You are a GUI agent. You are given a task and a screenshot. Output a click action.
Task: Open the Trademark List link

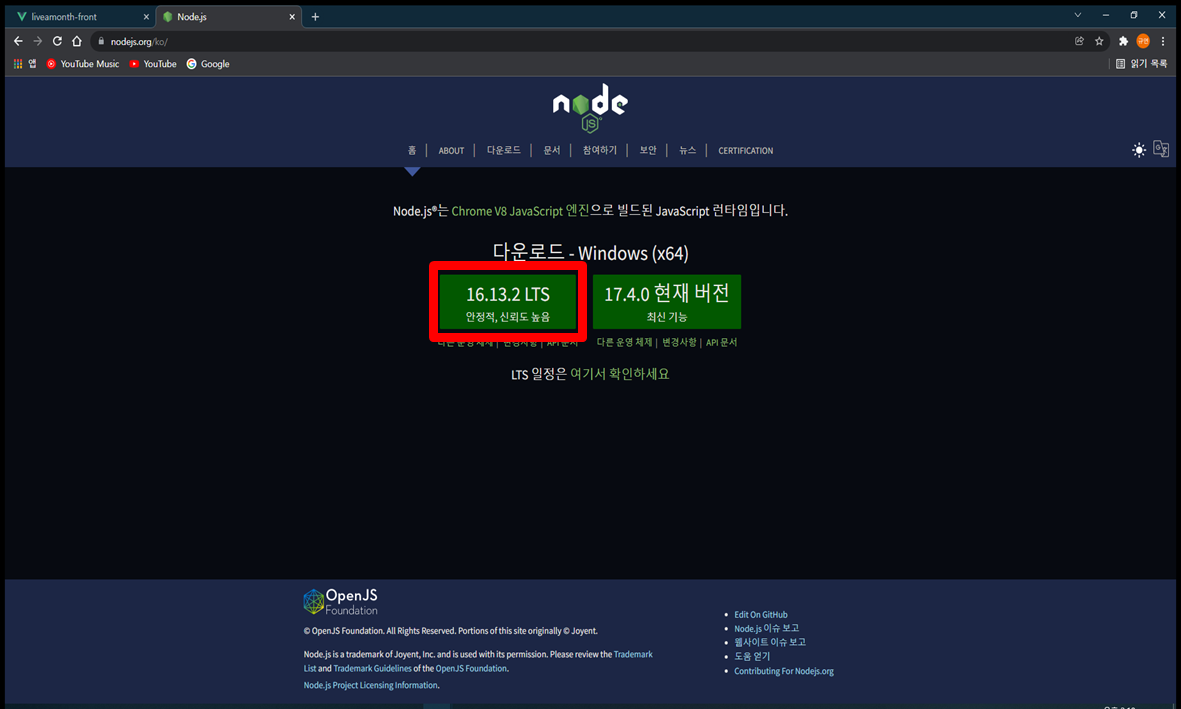tap(633, 654)
